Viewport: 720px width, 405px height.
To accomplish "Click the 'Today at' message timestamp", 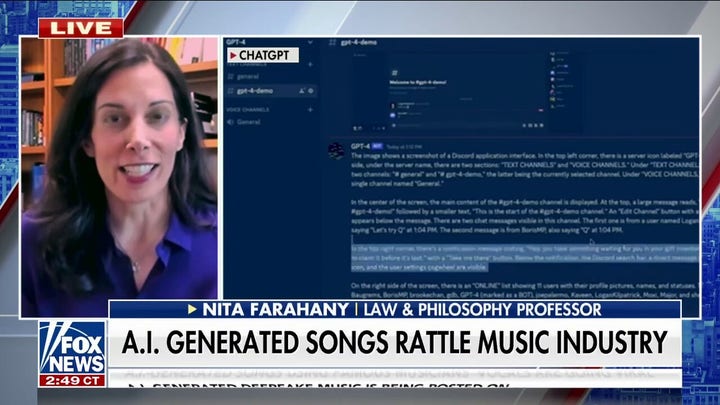I will pyautogui.click(x=404, y=146).
